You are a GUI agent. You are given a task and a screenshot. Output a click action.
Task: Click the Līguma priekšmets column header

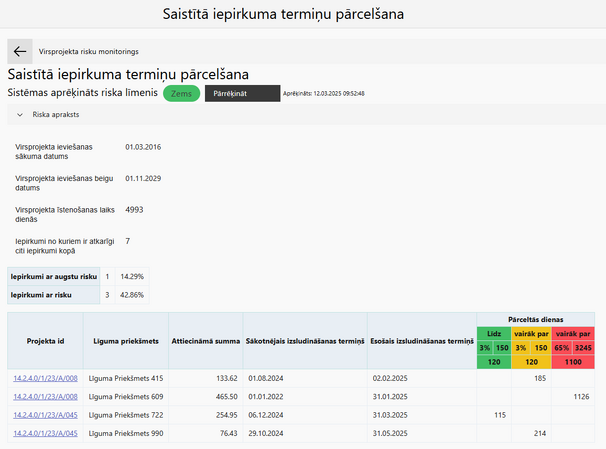tap(126, 341)
